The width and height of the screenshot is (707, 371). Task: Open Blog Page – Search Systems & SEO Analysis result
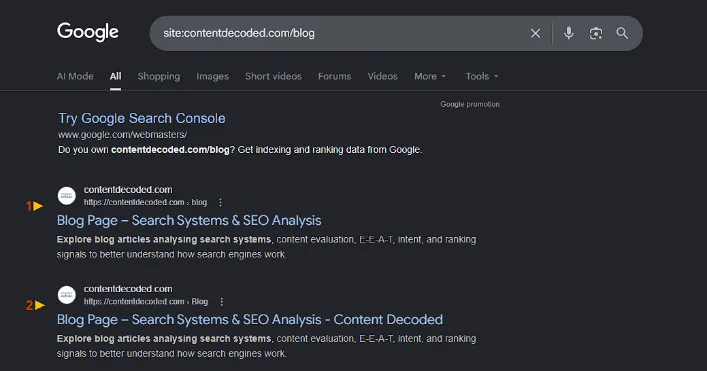[189, 220]
